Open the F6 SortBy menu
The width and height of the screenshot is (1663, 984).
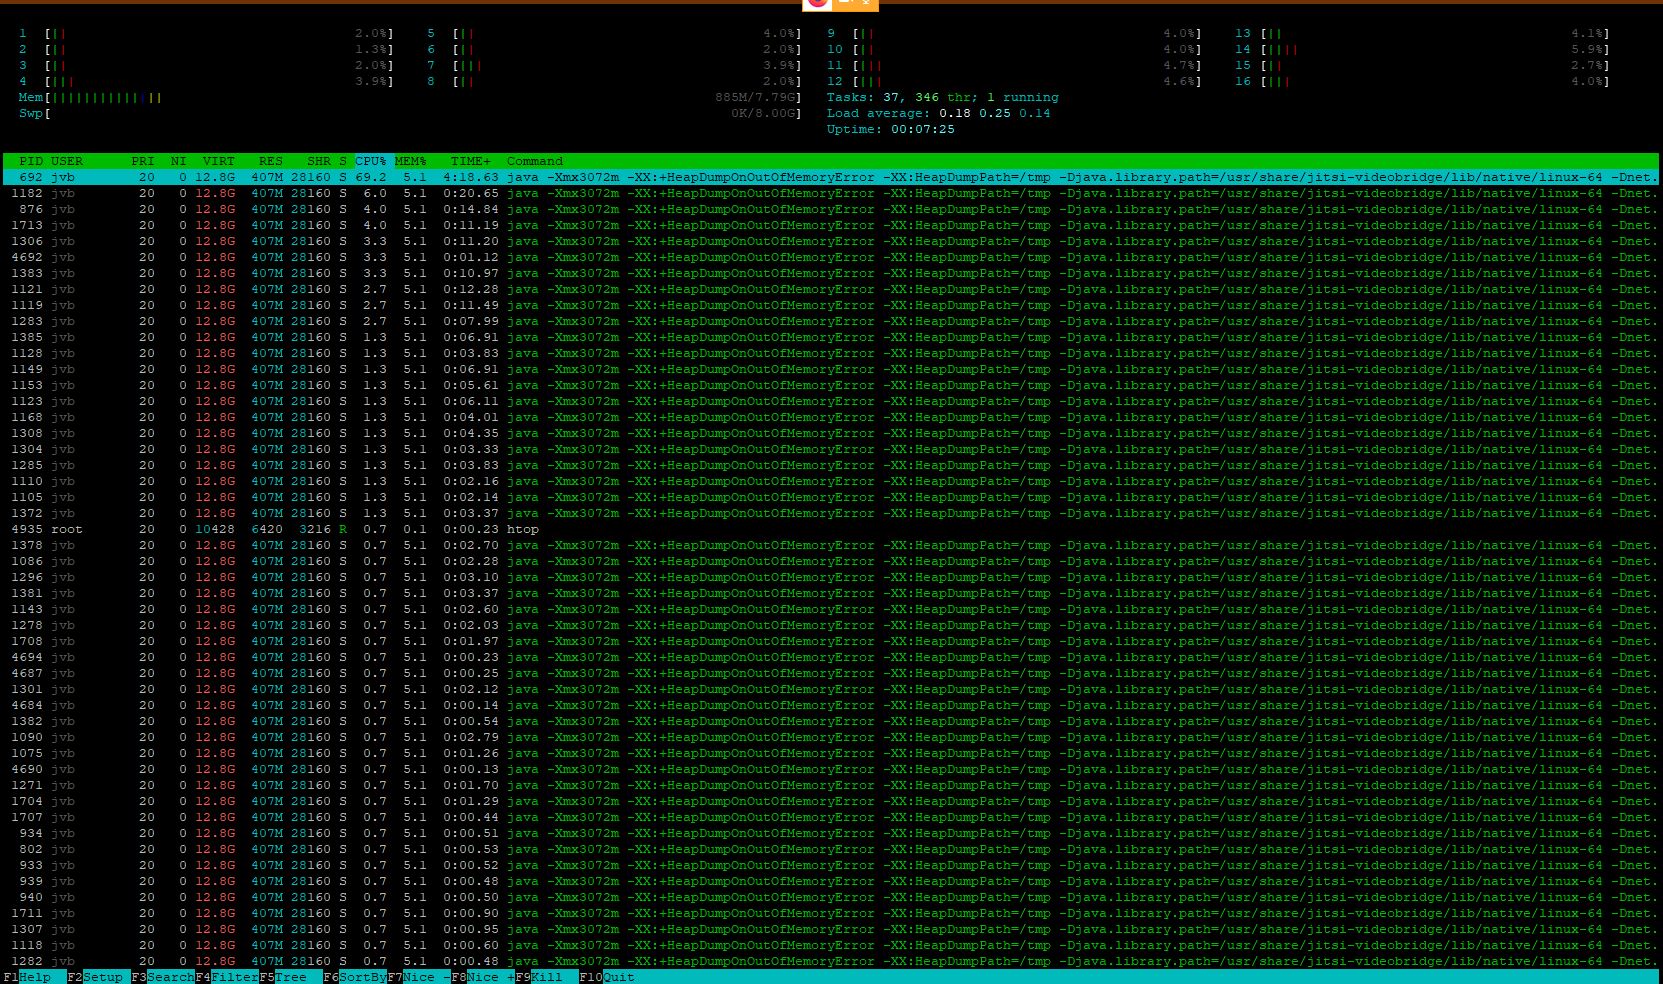pos(355,977)
